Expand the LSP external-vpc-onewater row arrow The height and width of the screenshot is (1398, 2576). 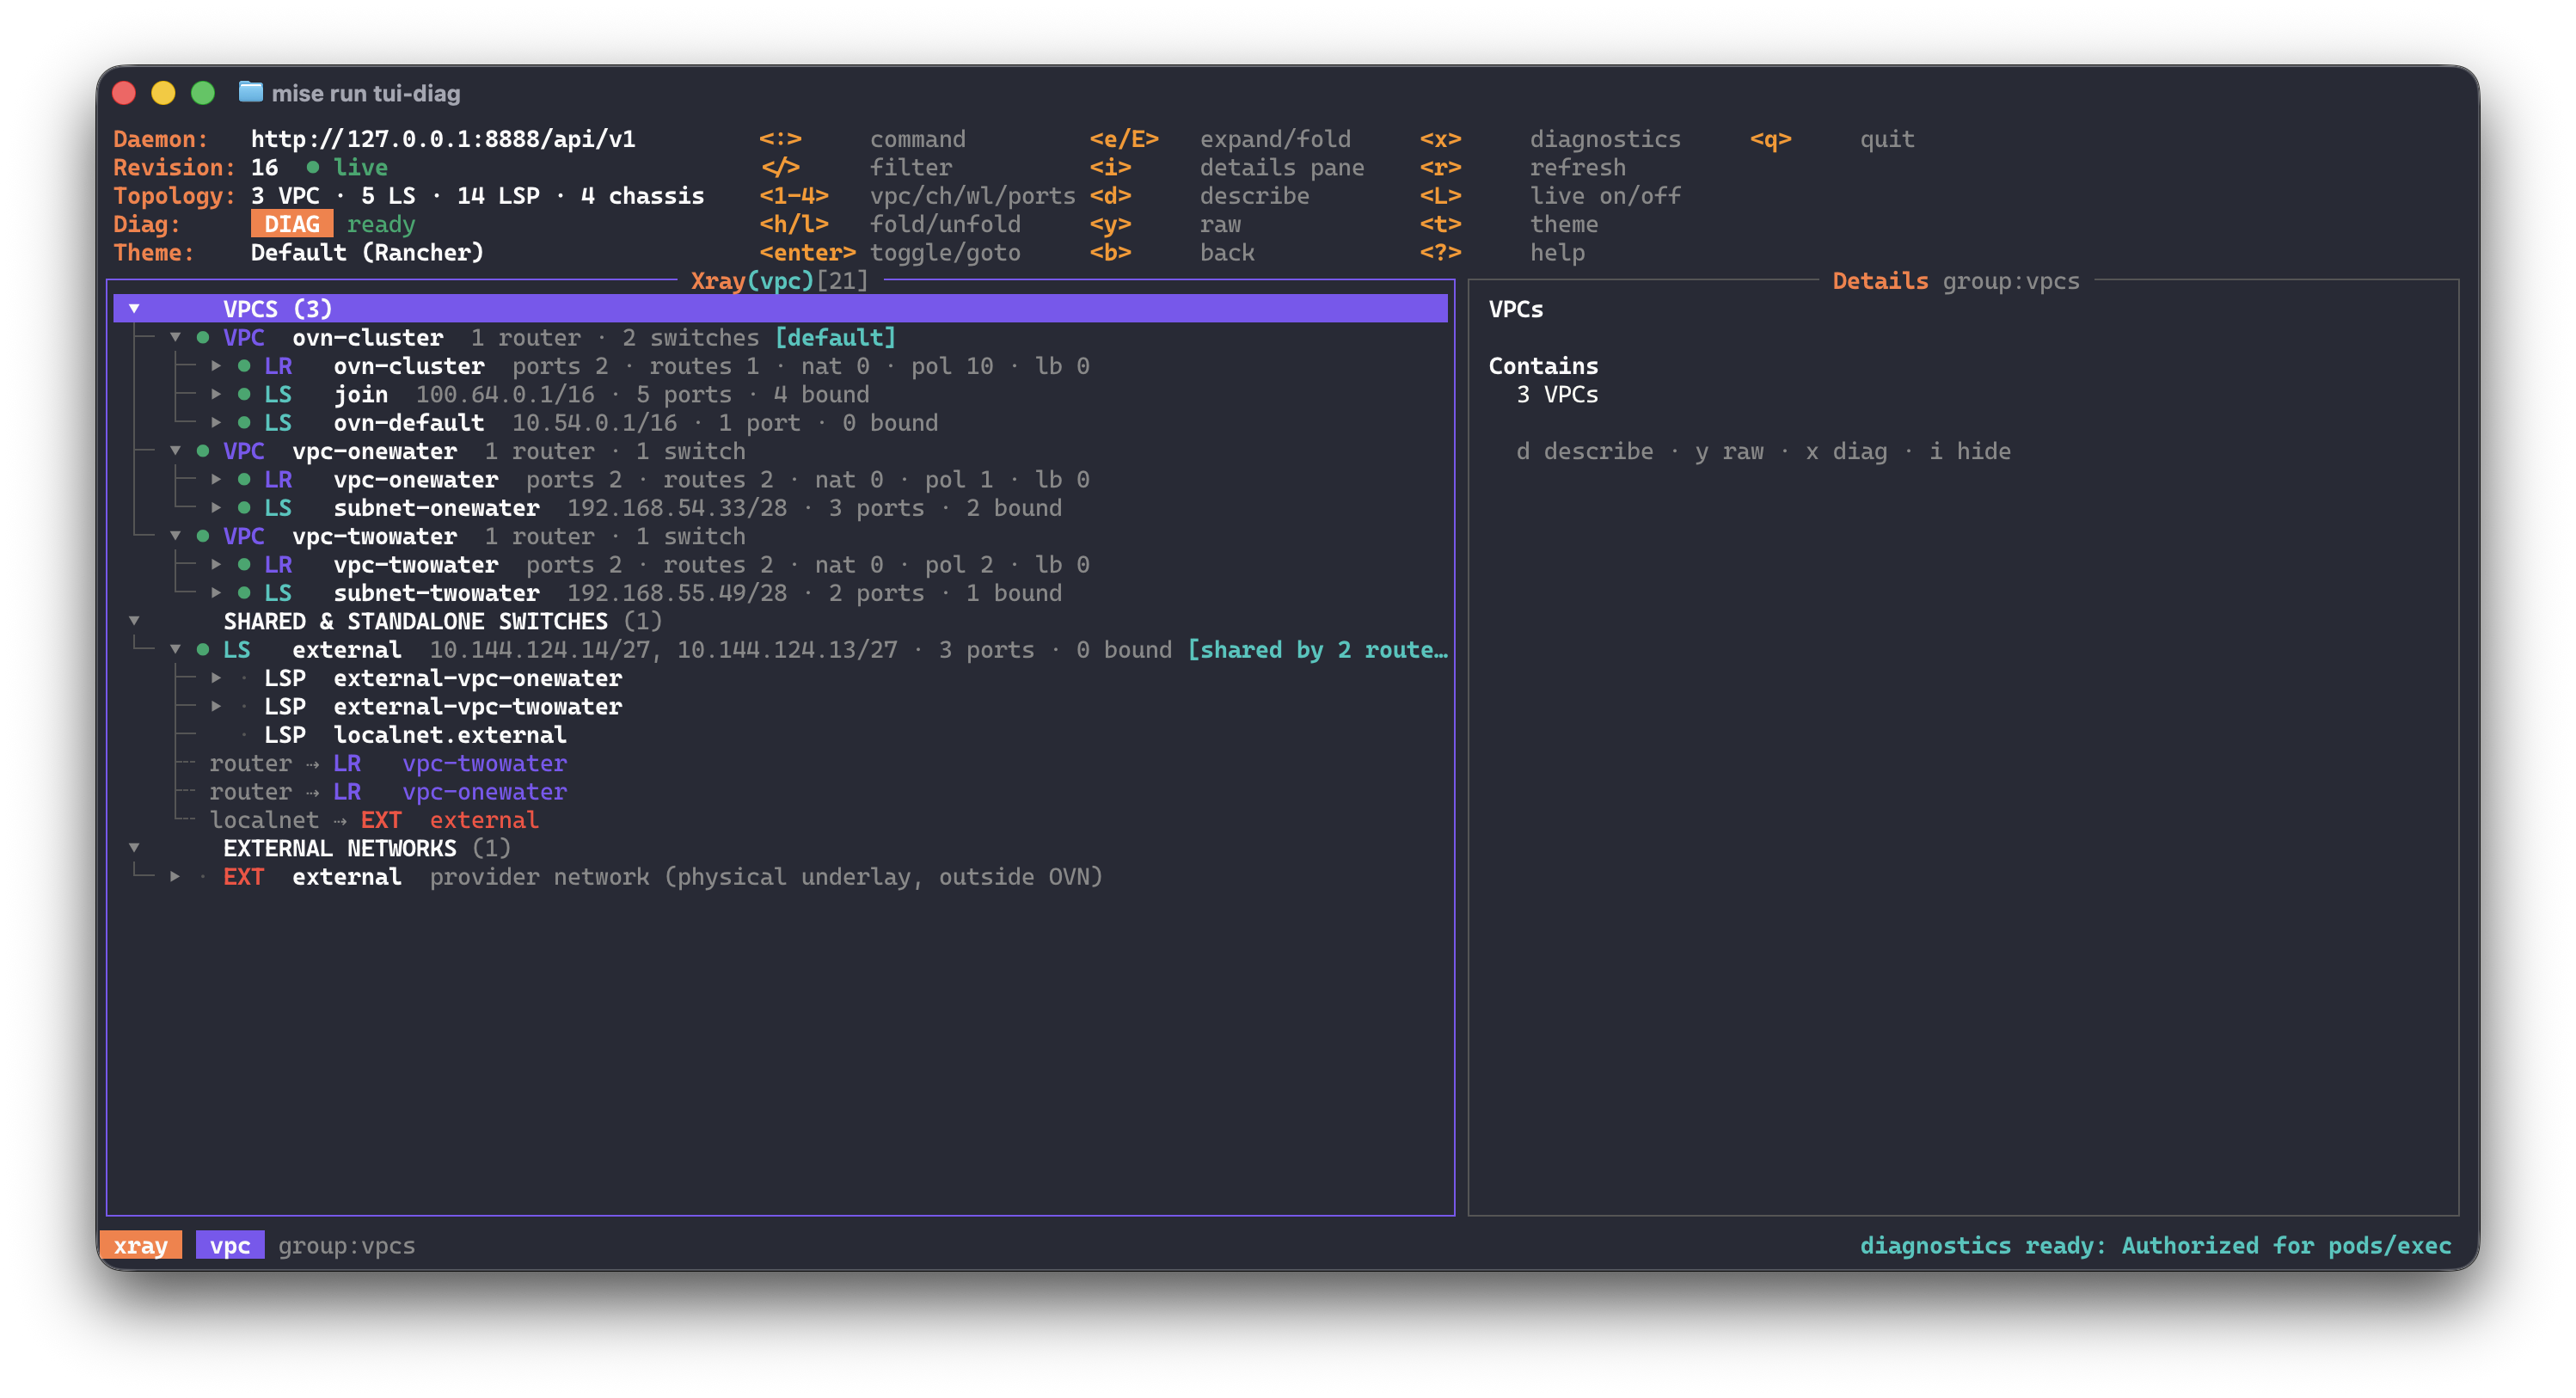click(x=216, y=678)
